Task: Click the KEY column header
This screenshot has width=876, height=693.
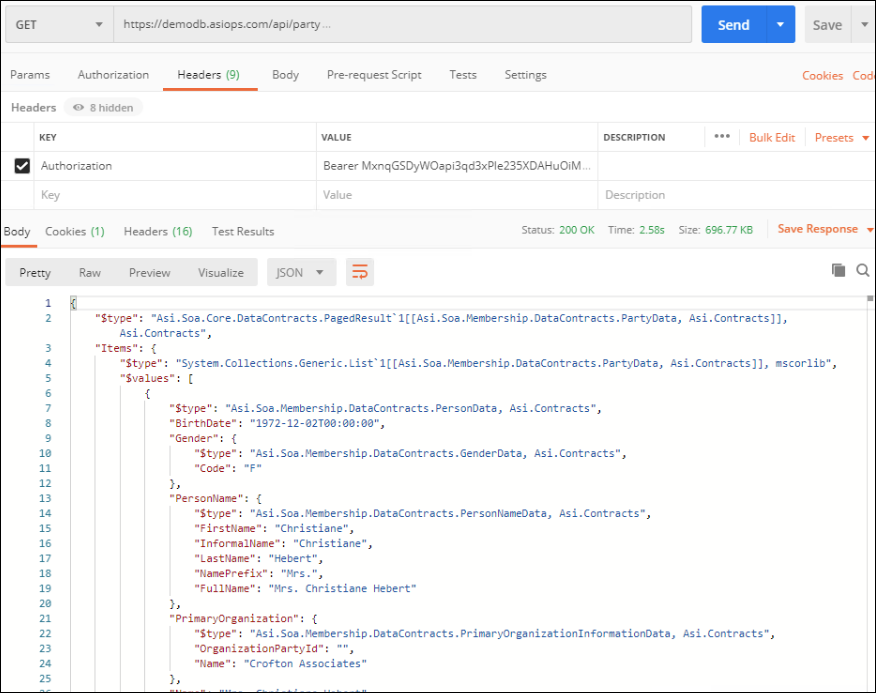Action: (x=48, y=137)
